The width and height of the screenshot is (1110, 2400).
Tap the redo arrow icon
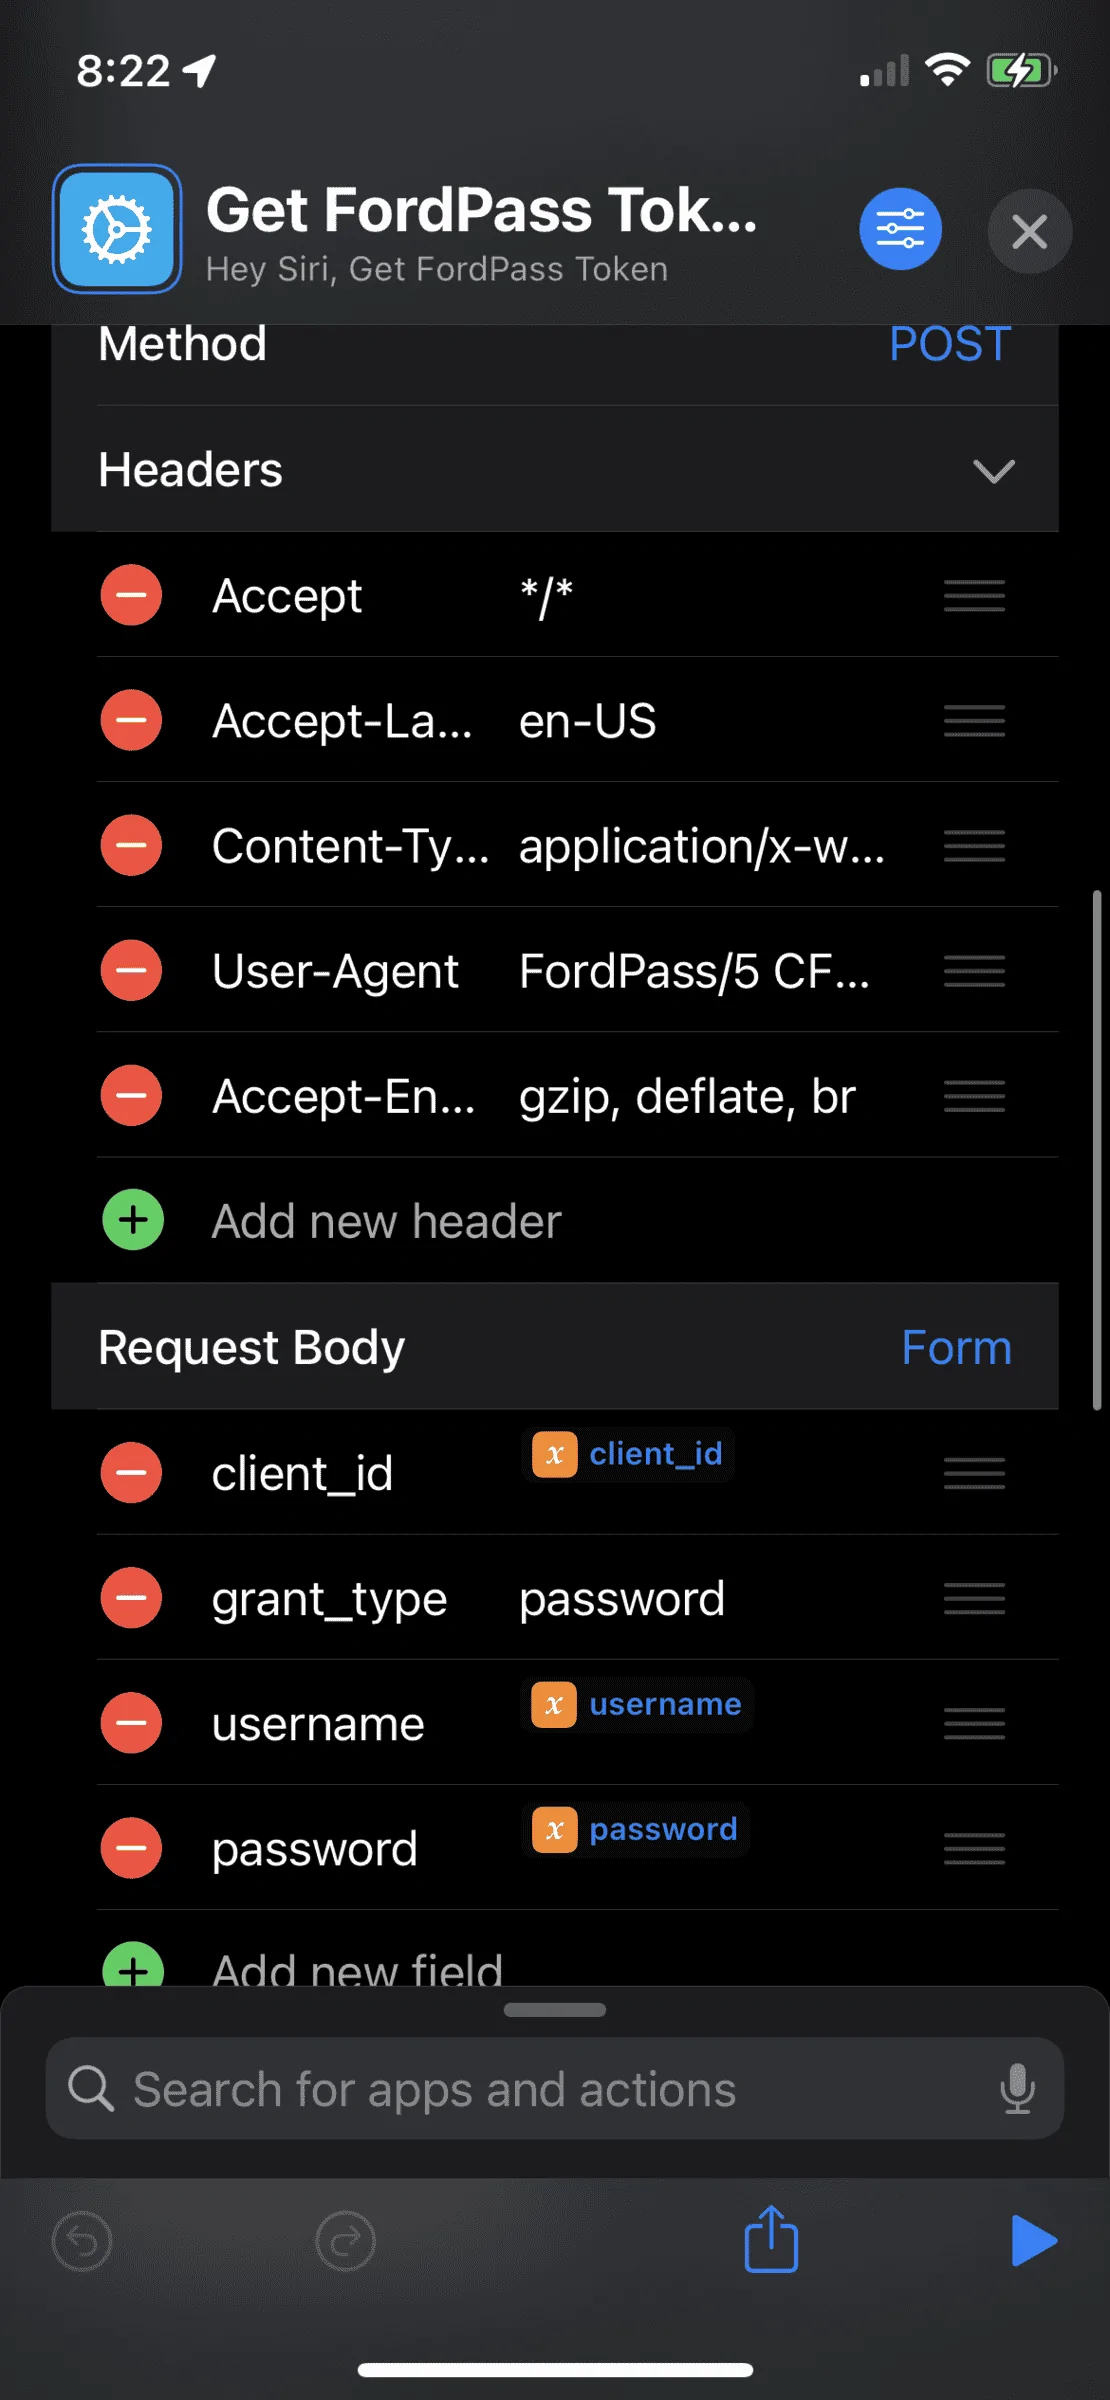tap(345, 2241)
